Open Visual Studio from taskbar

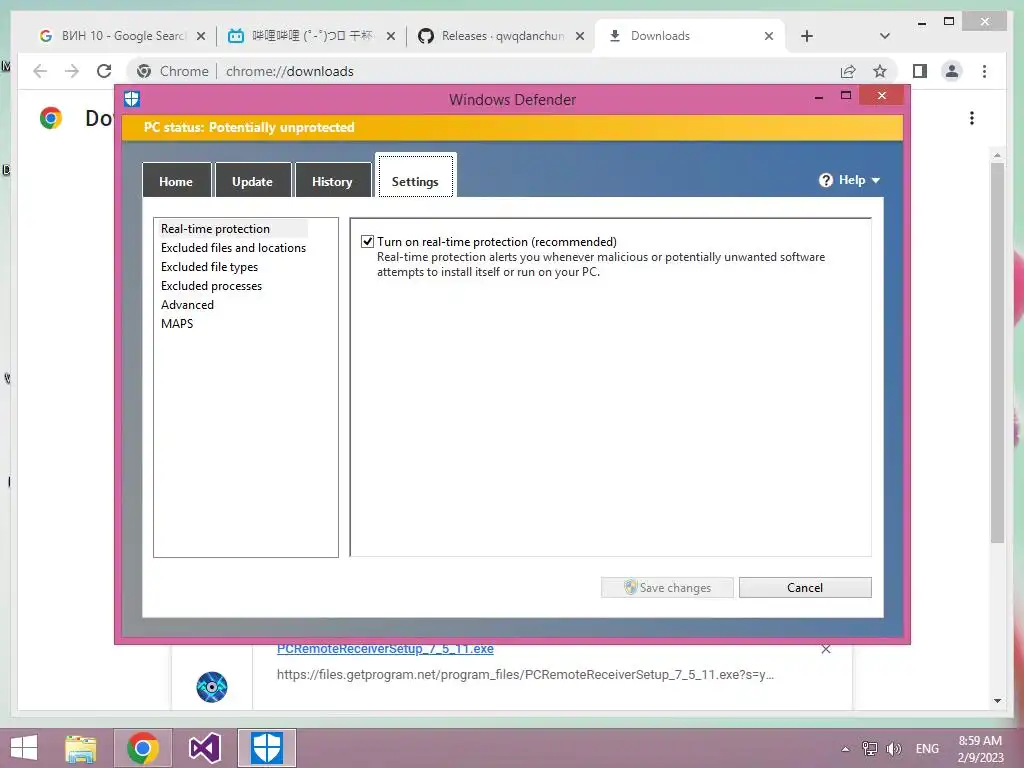tap(205, 748)
